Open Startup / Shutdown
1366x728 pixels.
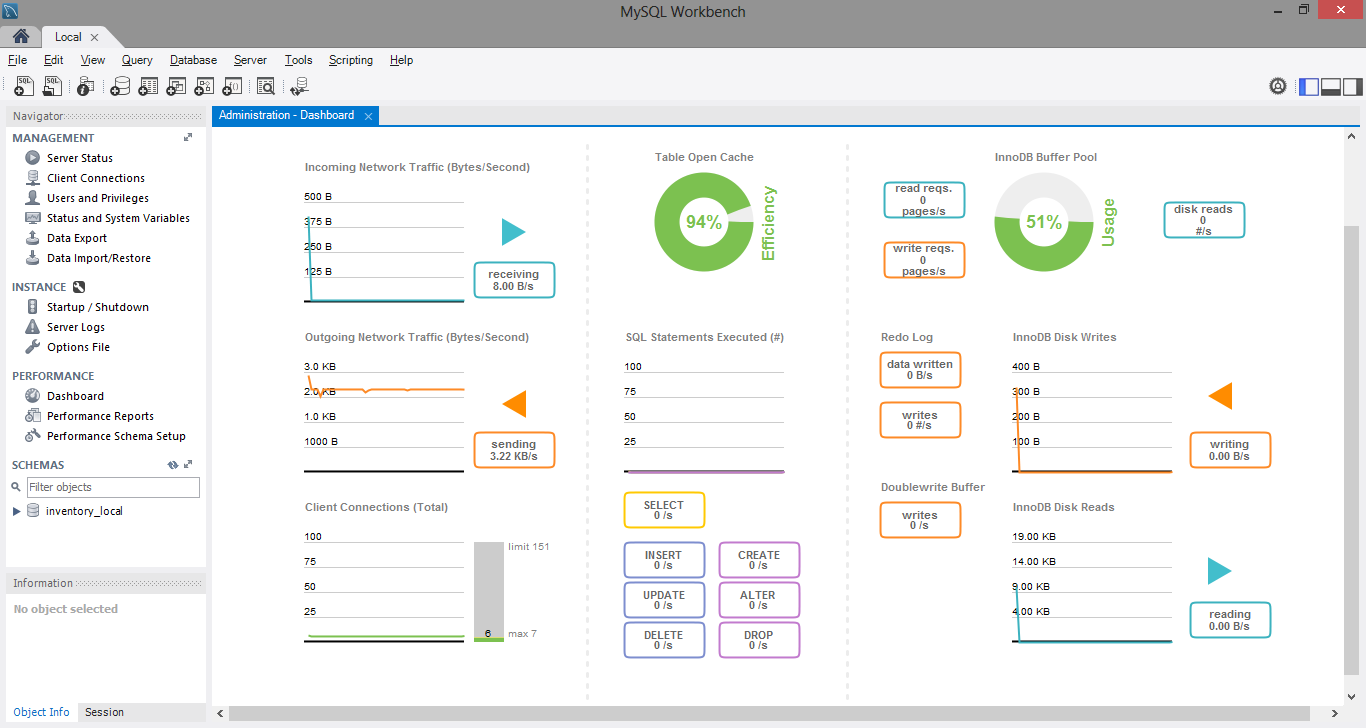97,307
